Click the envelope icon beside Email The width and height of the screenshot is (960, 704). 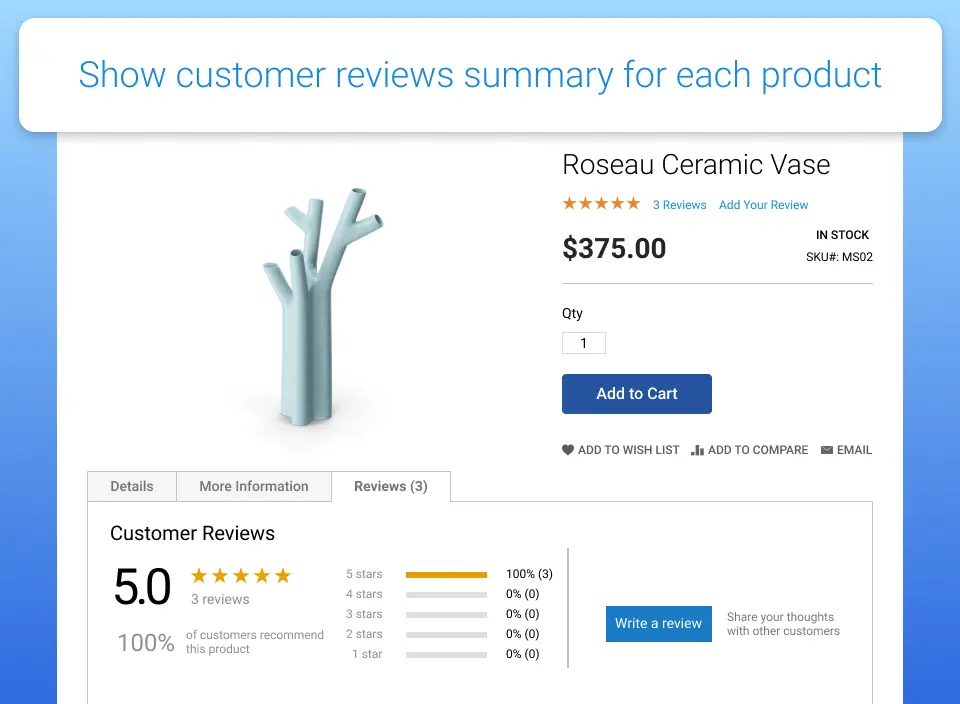827,450
